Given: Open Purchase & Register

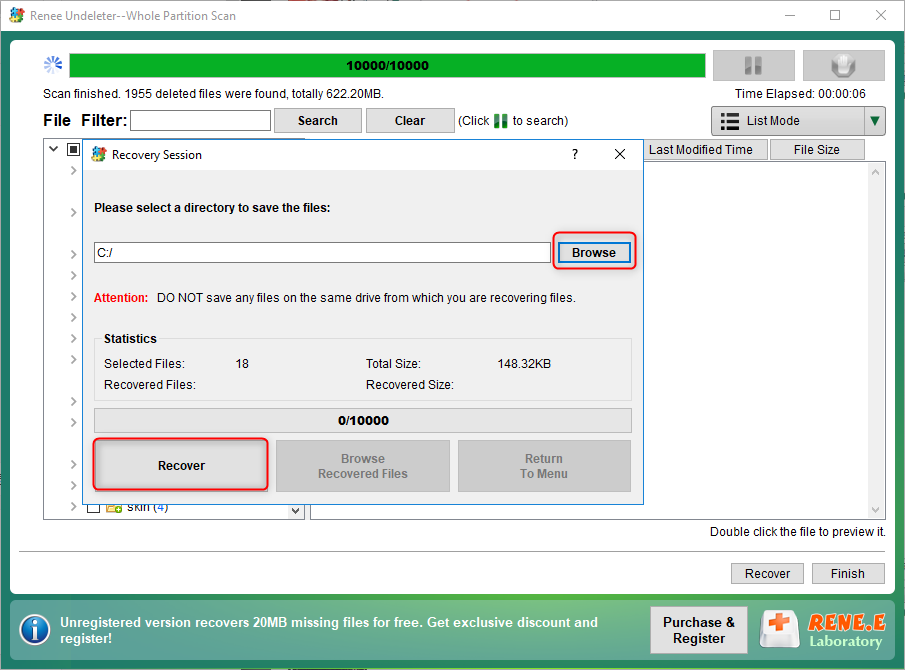Looking at the screenshot, I should tap(698, 630).
